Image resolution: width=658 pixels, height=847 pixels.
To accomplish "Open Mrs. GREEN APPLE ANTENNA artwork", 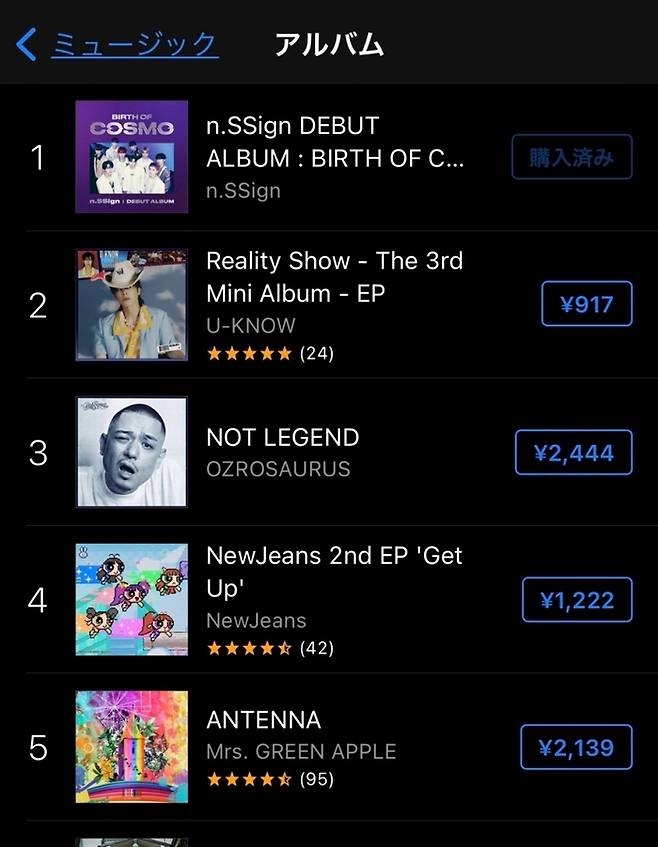I will (x=131, y=746).
